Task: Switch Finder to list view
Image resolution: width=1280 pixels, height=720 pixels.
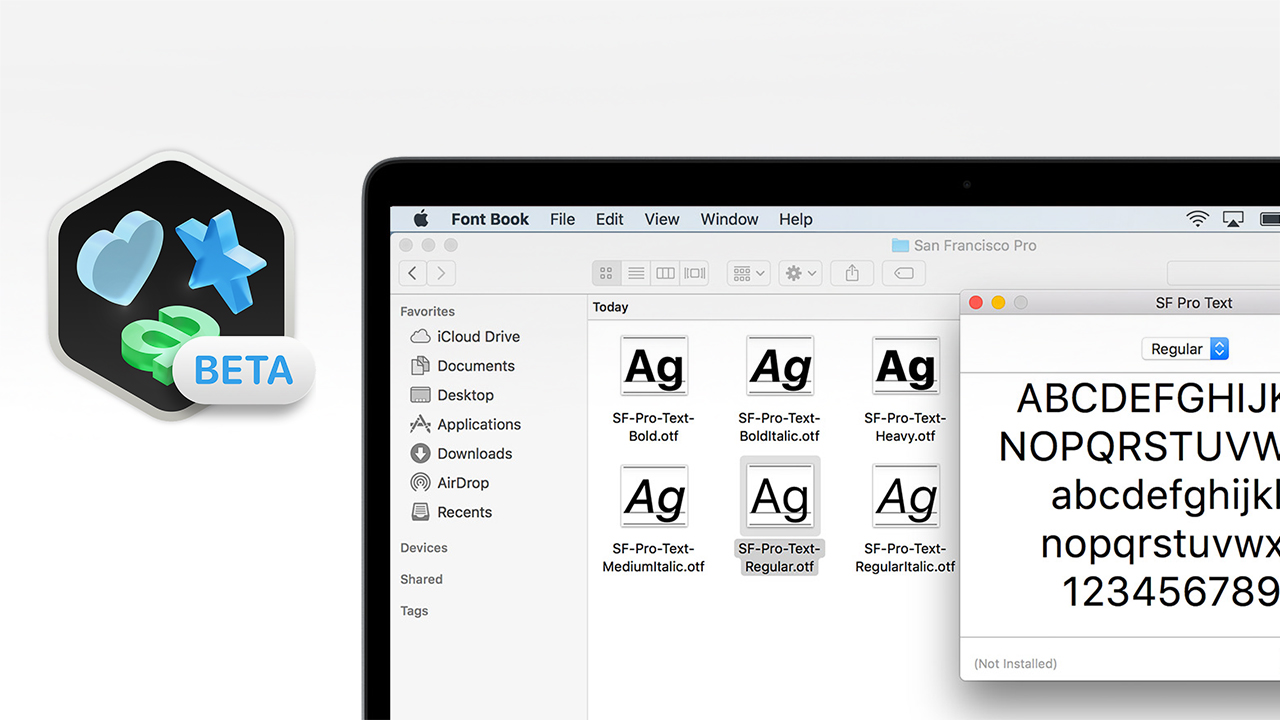Action: 635,273
